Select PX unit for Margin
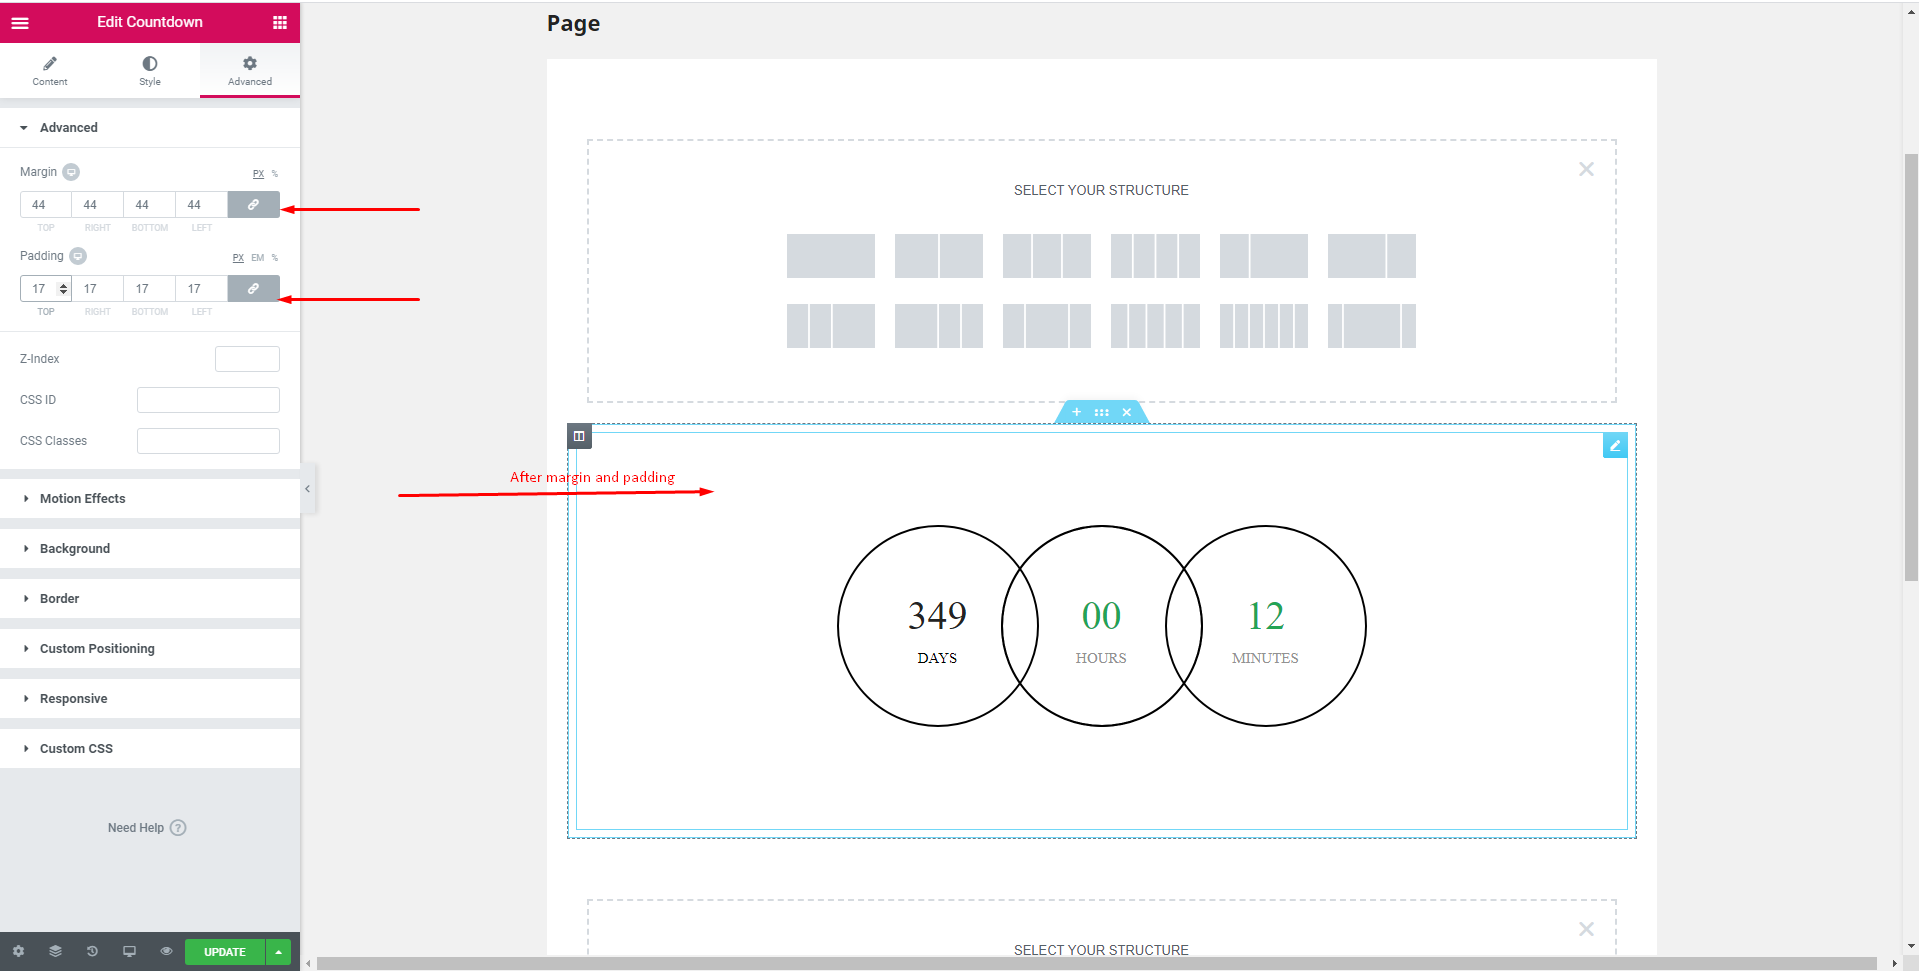This screenshot has width=1919, height=971. (258, 174)
